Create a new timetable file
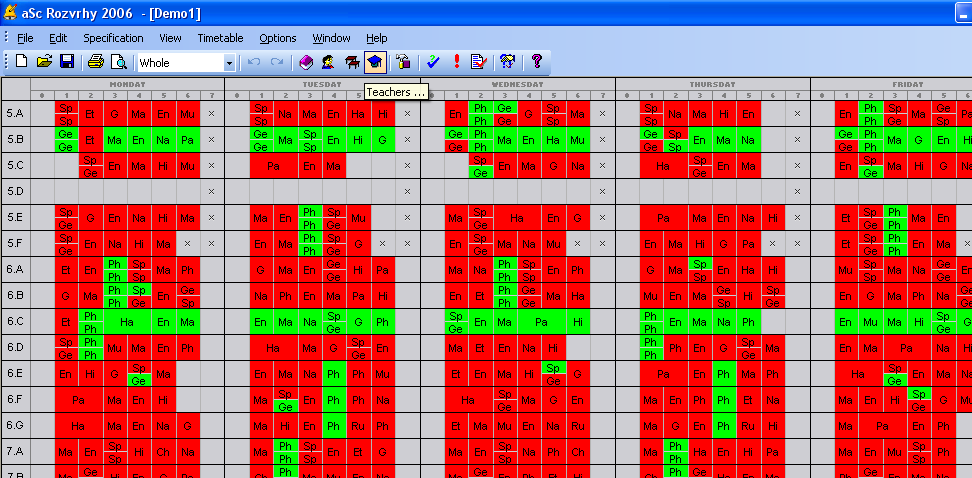Screen dimensions: 972x478 (22, 62)
